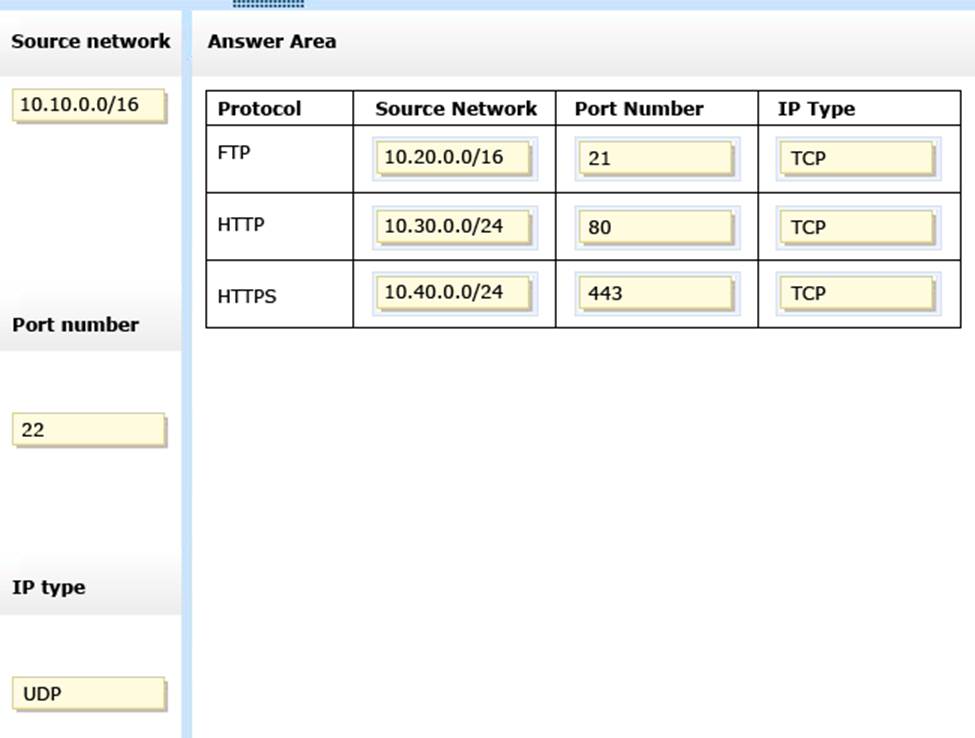Select port 80 box in HTTP row

coord(656,227)
